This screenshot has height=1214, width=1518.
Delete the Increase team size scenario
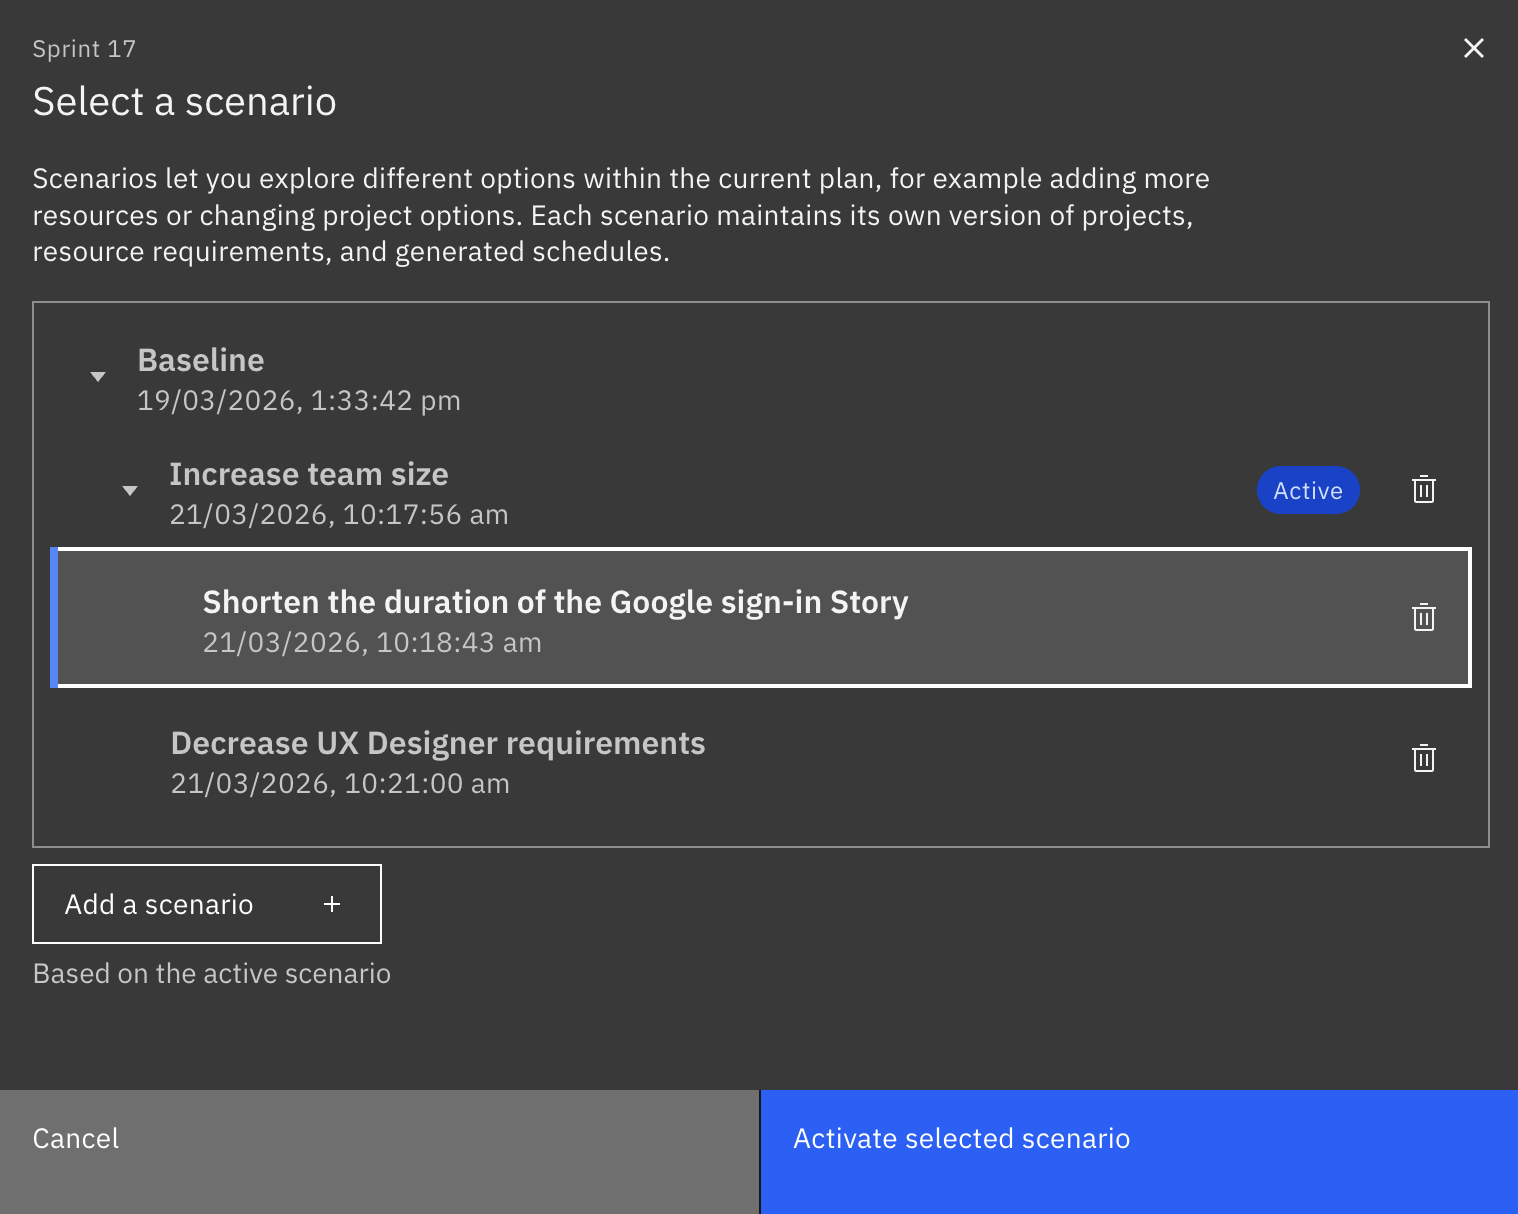[1423, 490]
